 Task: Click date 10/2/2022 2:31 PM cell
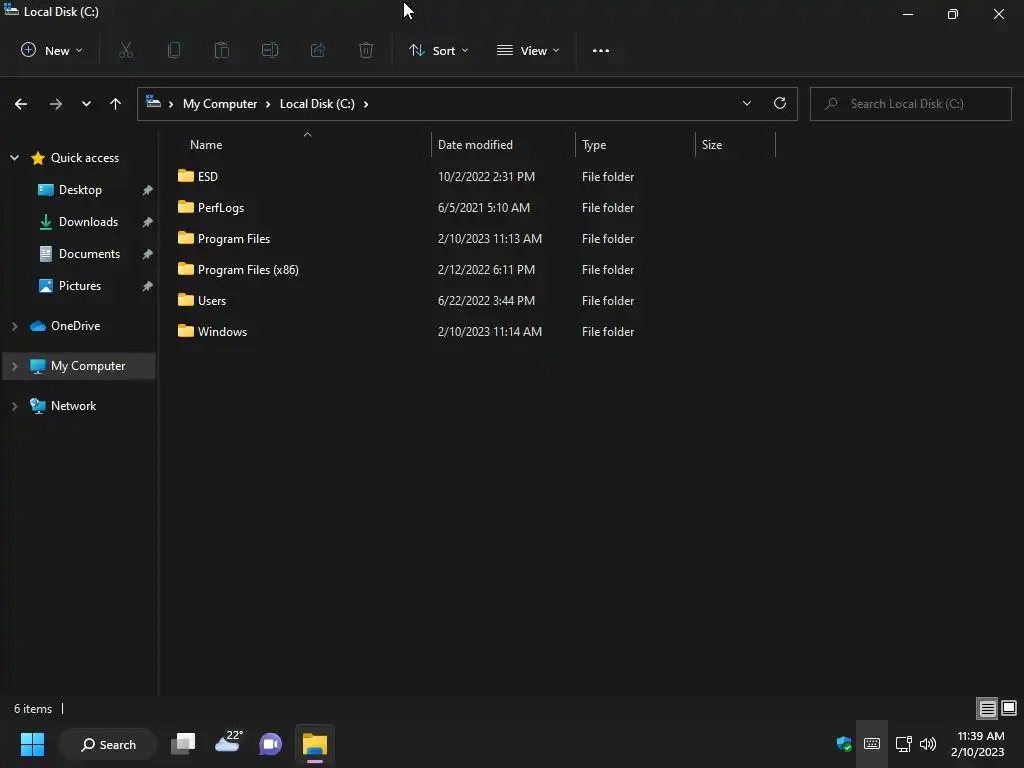487,176
